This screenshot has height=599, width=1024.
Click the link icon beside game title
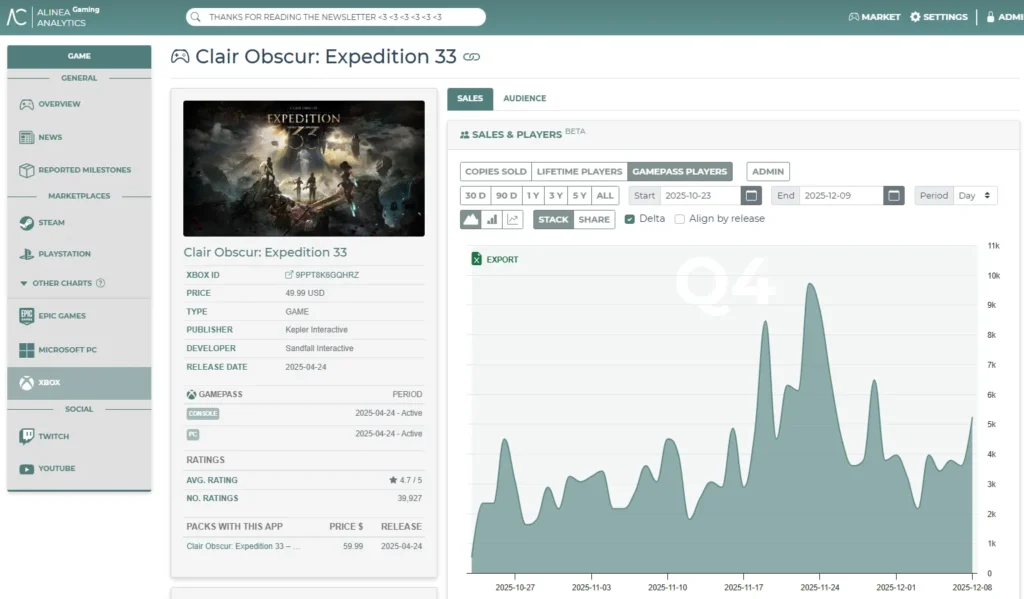coord(472,58)
